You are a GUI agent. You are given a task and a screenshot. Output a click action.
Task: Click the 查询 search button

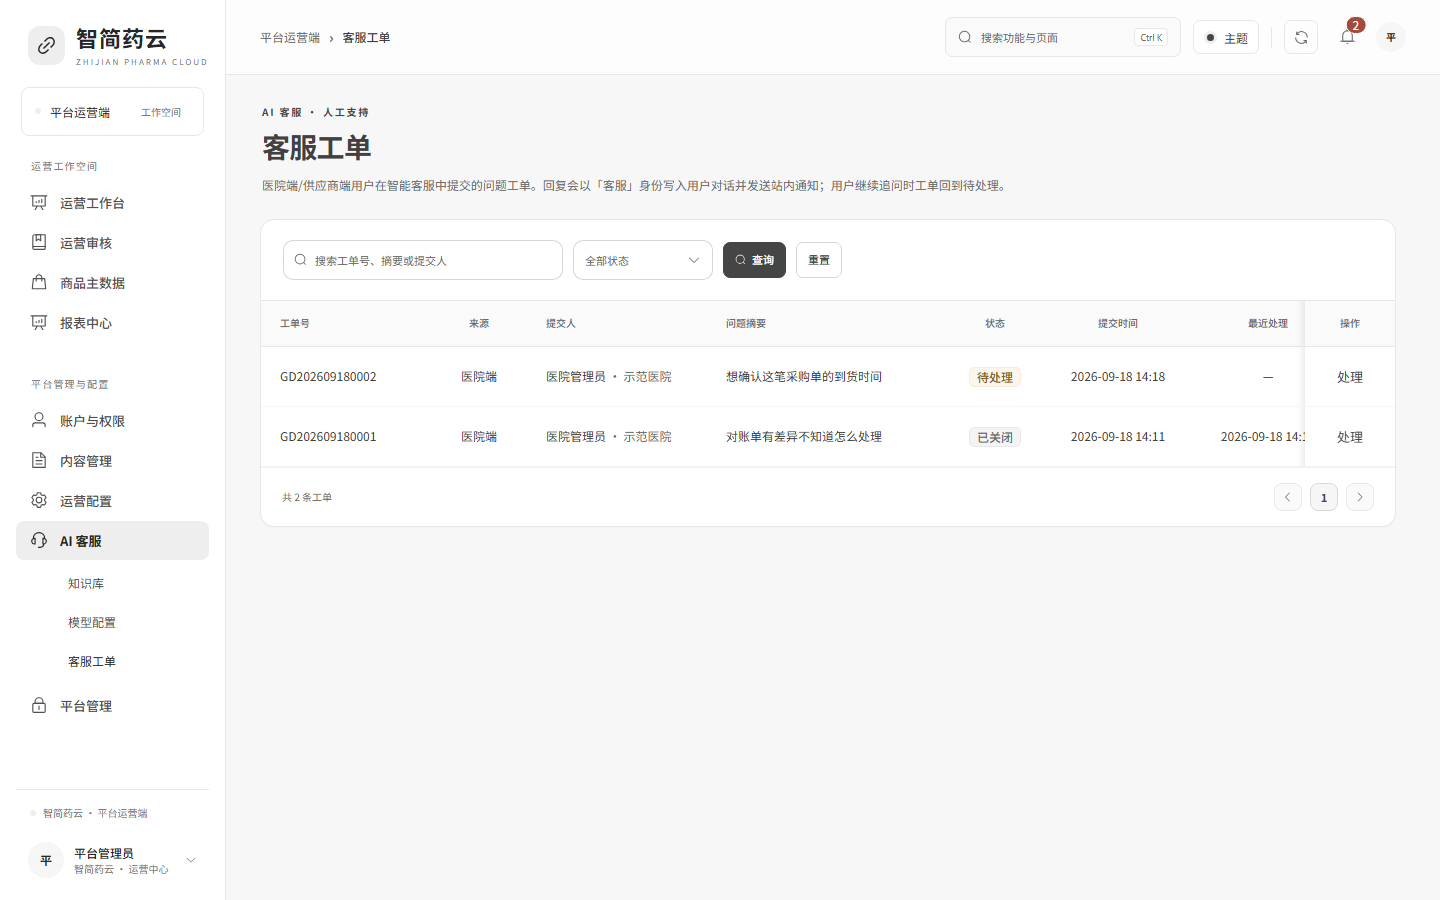point(754,260)
